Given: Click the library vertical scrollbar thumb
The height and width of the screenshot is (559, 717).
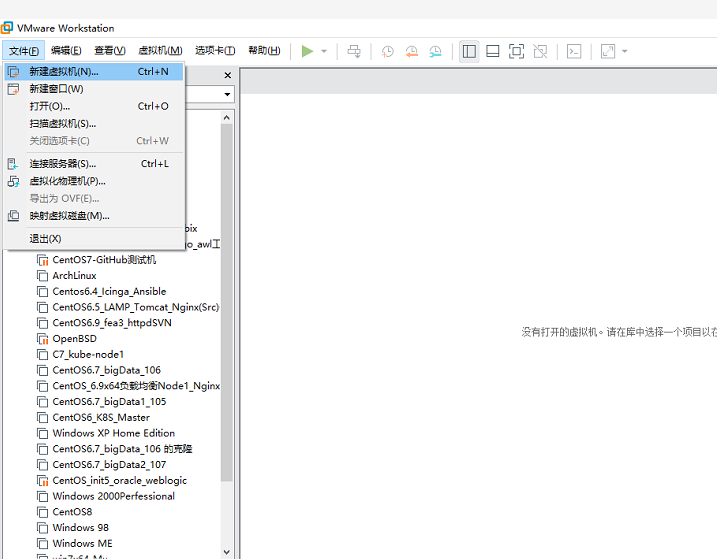Looking at the screenshot, I should (x=227, y=302).
